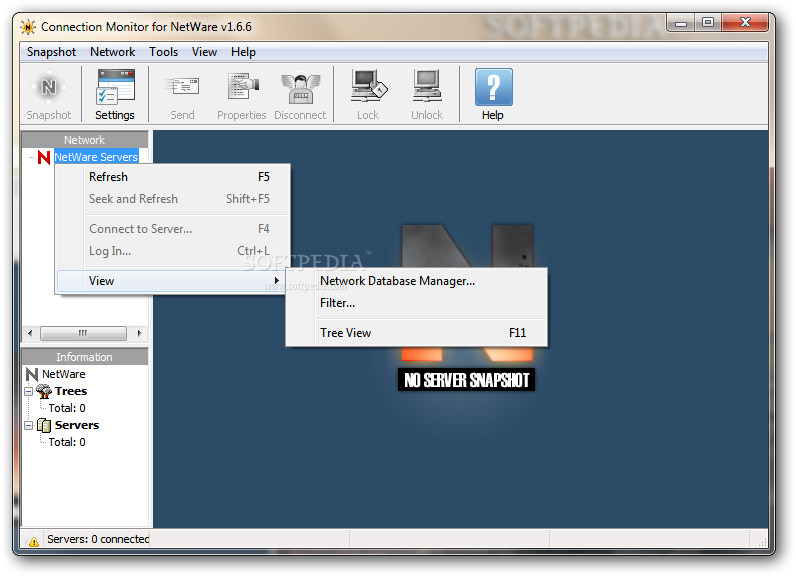
Task: Select the NetWare item in Information panel
Action: [63, 375]
